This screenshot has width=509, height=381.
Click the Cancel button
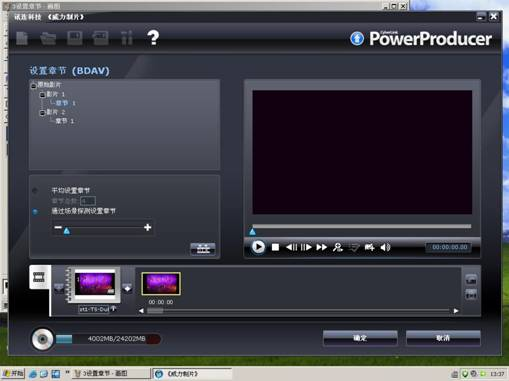[x=443, y=338]
